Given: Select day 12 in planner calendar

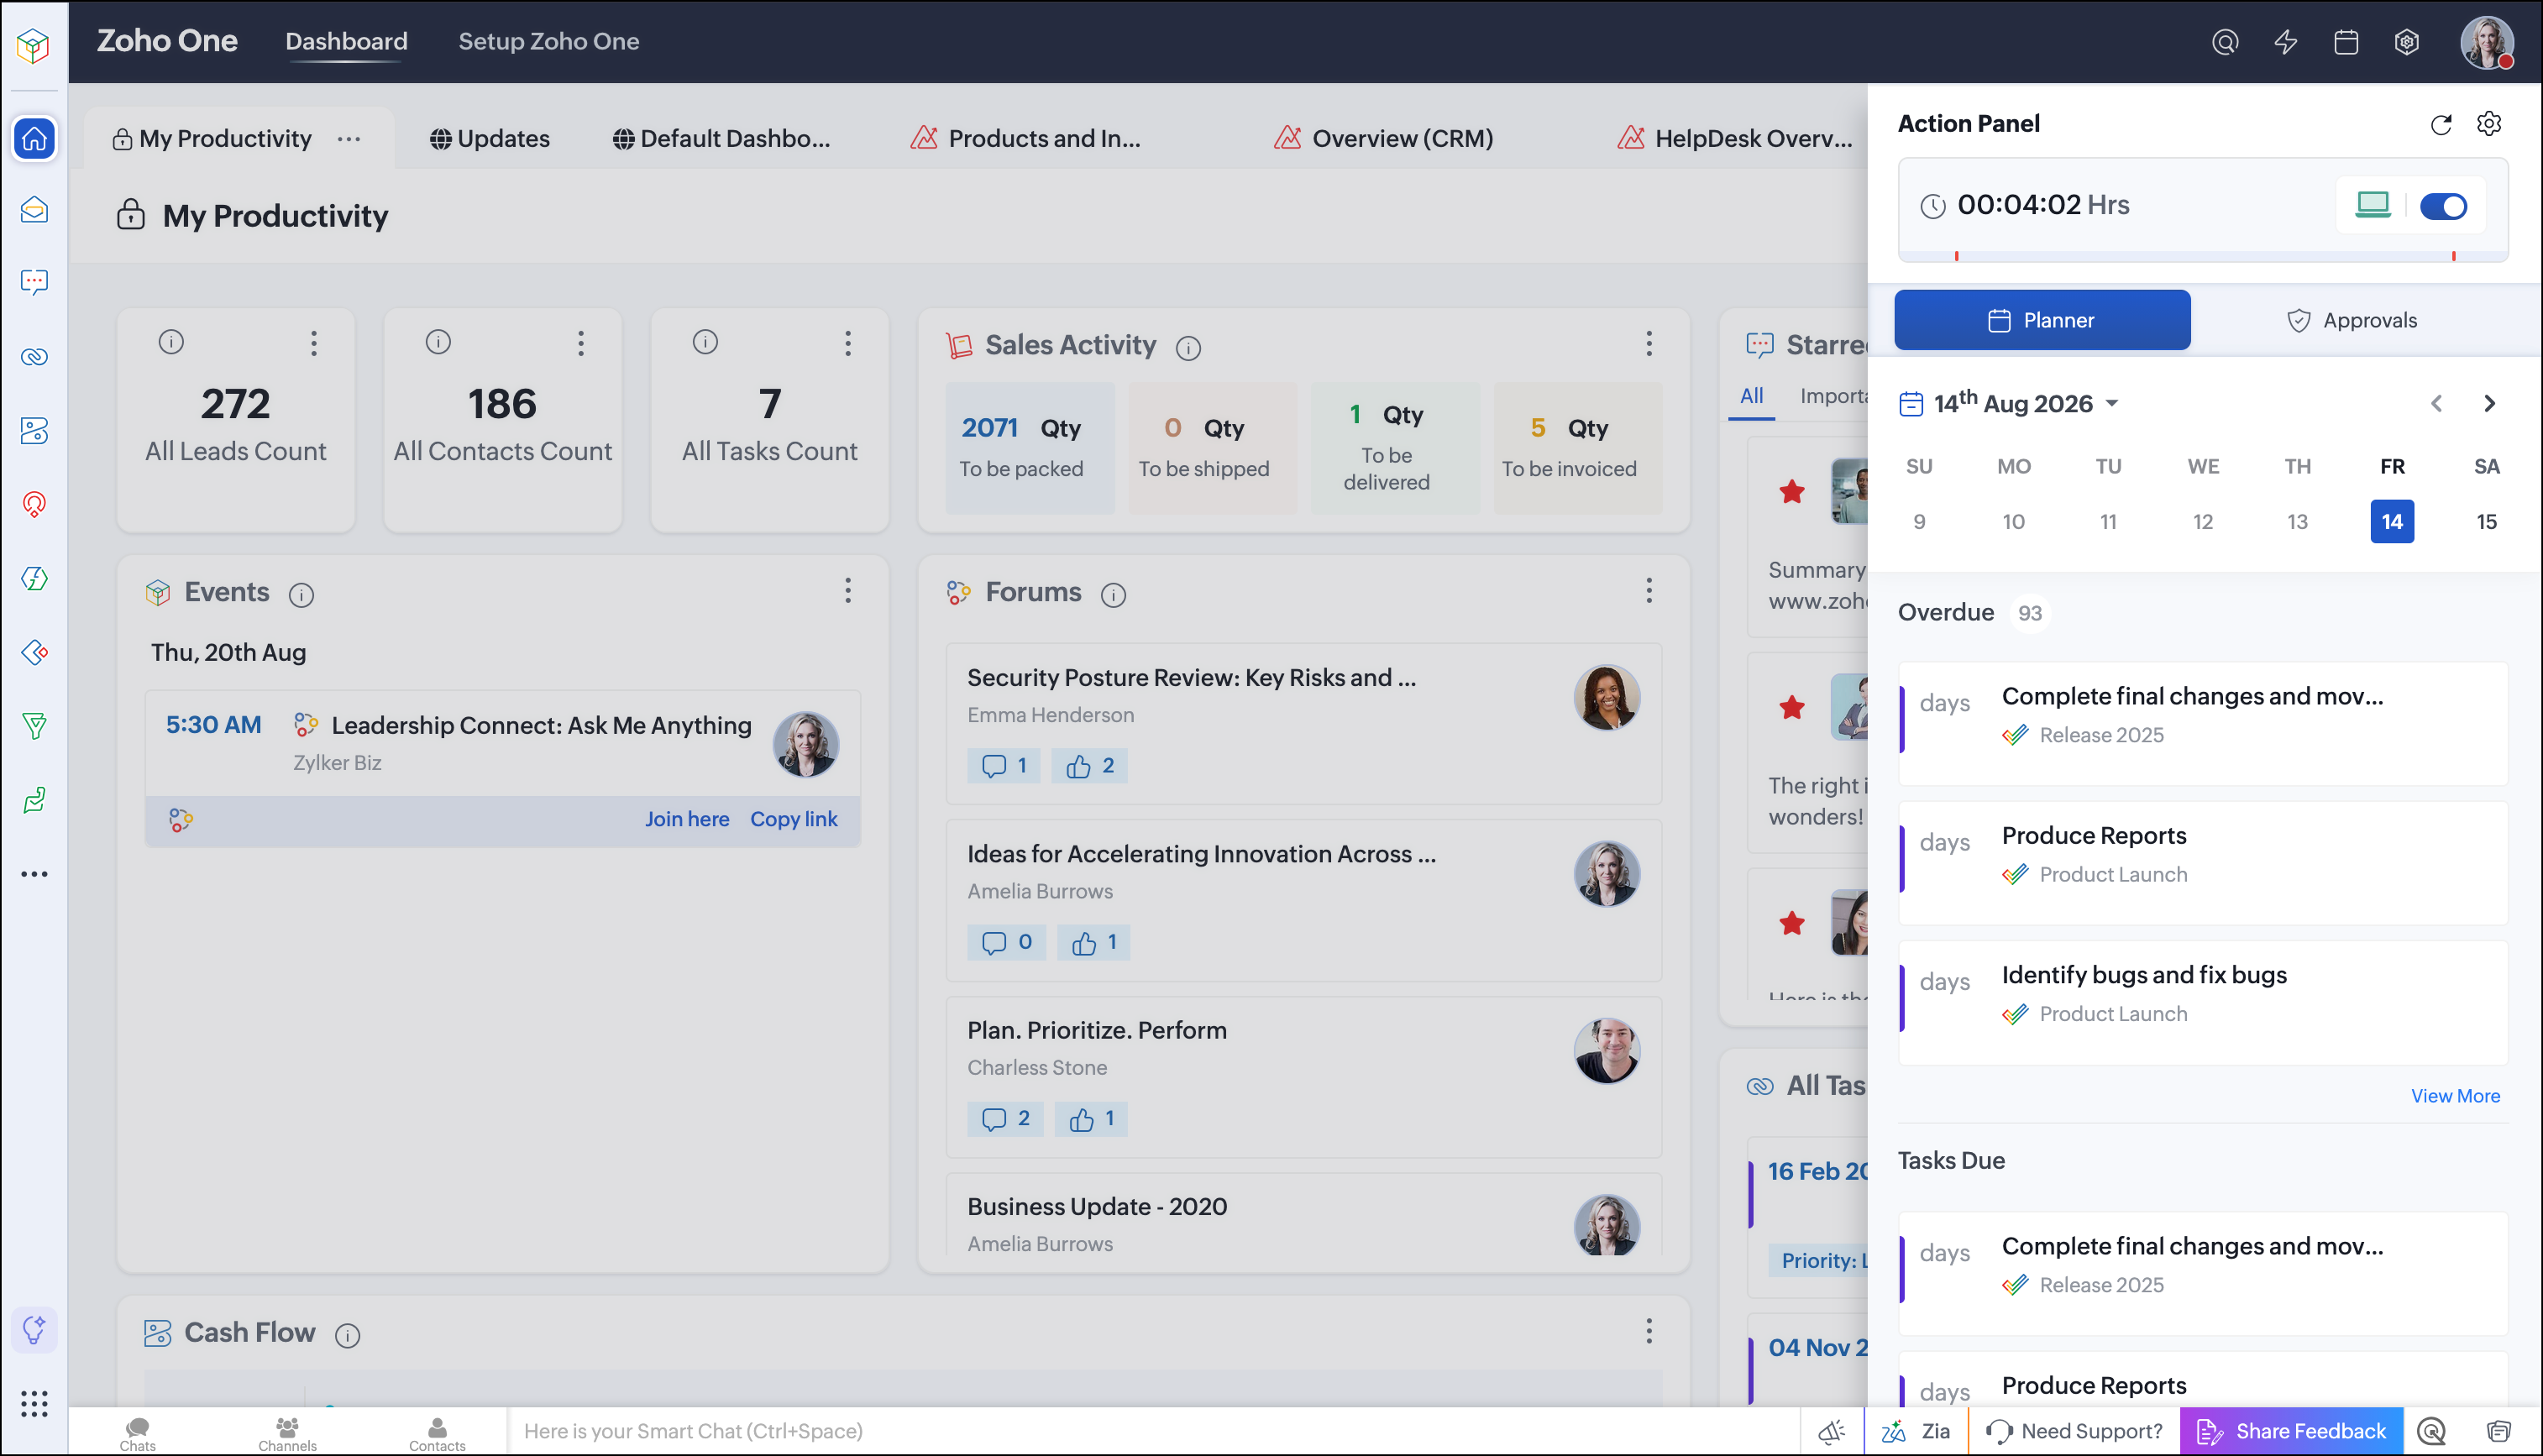Looking at the screenshot, I should click(2203, 521).
